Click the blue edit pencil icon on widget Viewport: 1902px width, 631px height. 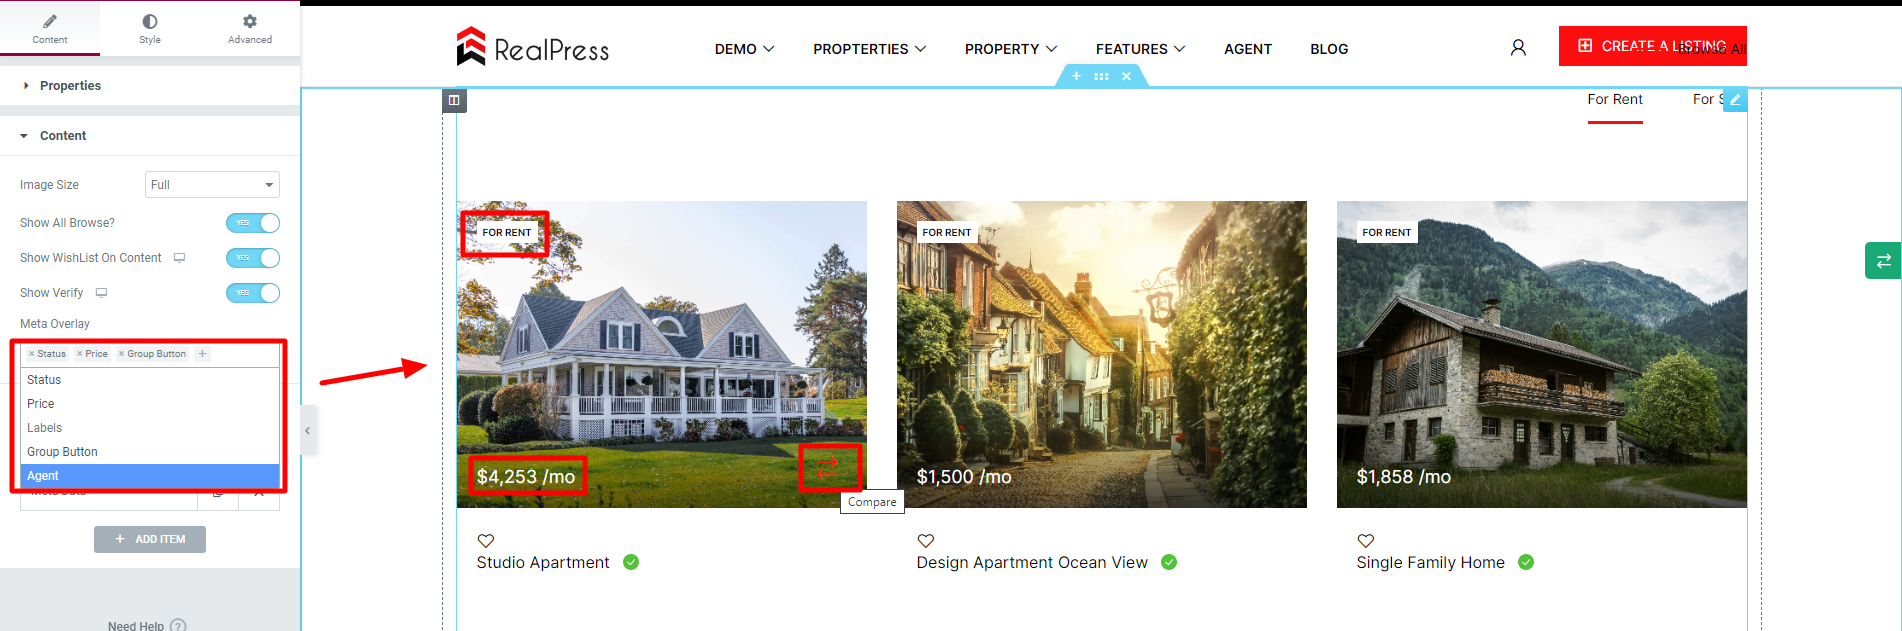click(x=1735, y=100)
